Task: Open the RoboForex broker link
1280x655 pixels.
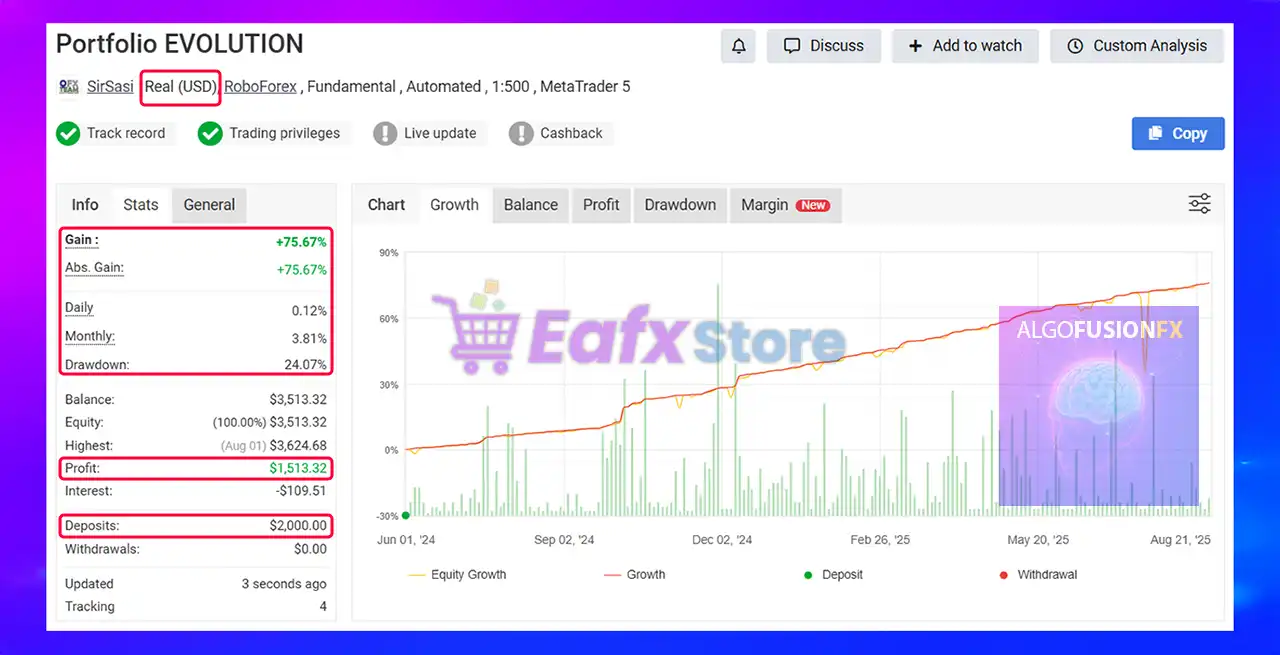Action: 260,87
